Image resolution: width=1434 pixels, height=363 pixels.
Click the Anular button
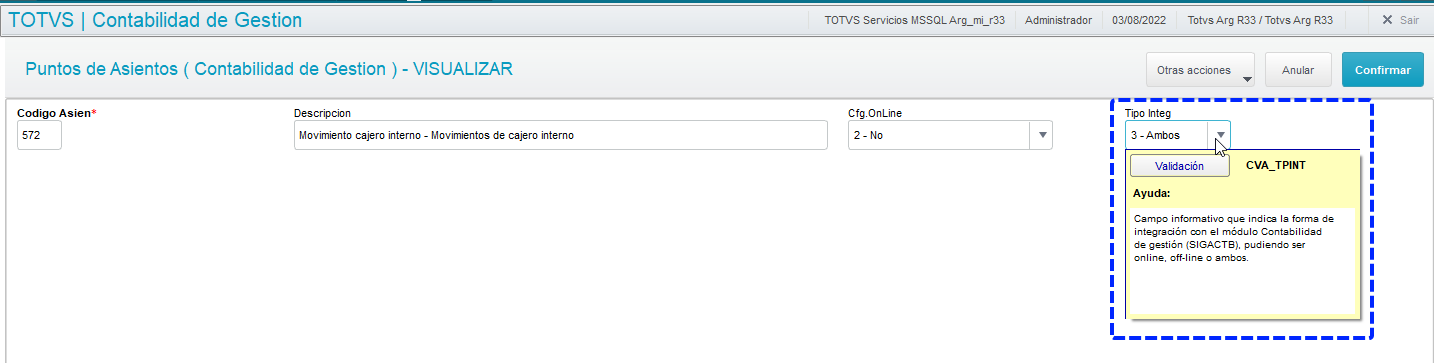pos(1298,70)
